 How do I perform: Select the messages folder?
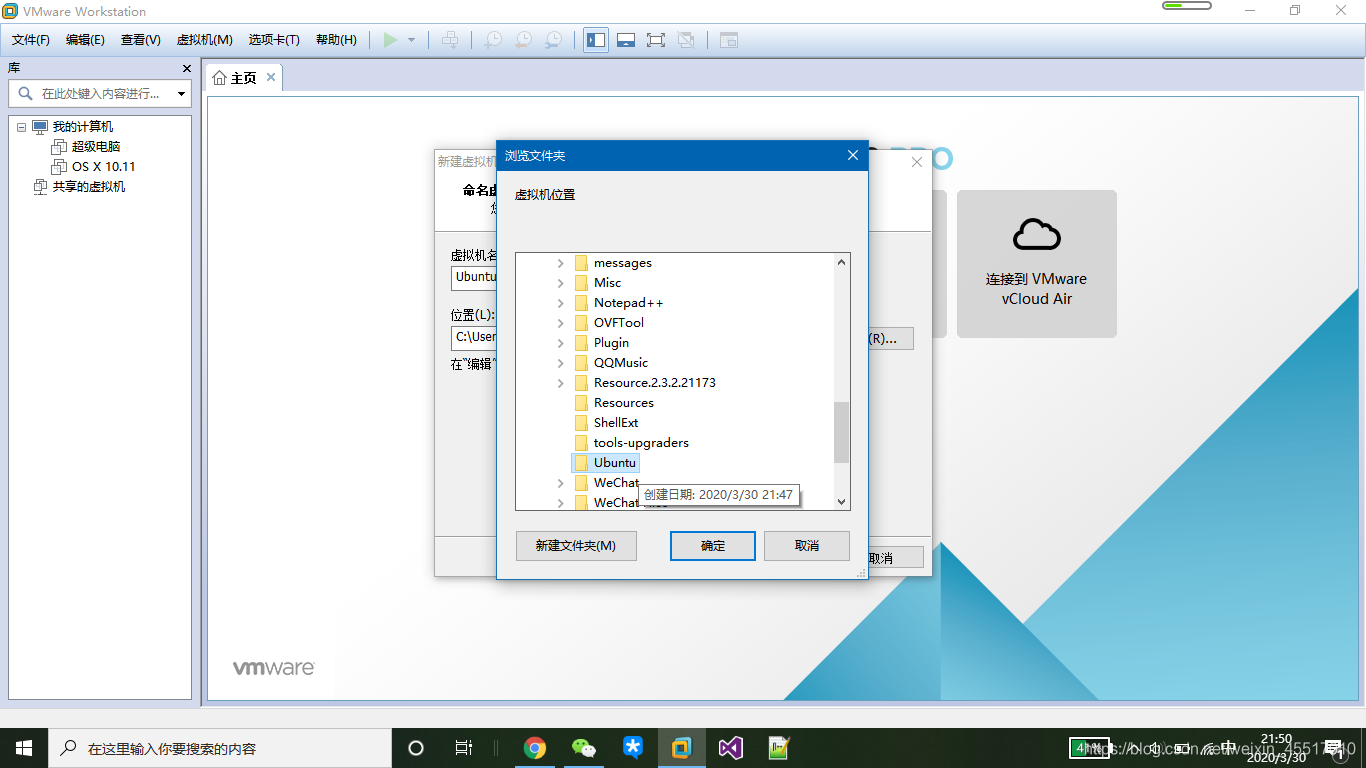(x=622, y=263)
